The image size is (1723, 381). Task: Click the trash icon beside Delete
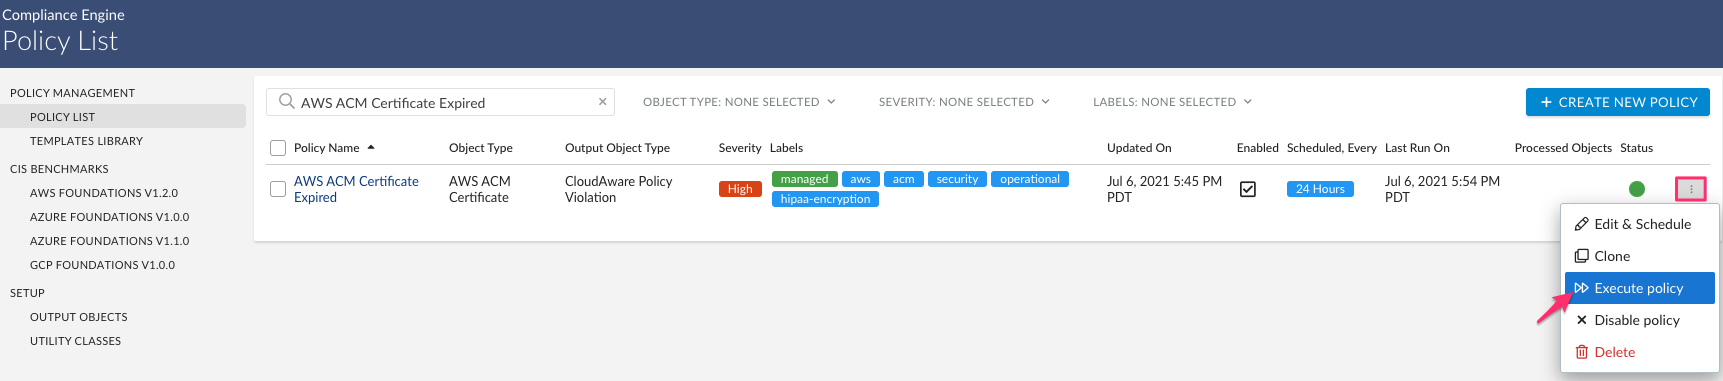[1582, 352]
